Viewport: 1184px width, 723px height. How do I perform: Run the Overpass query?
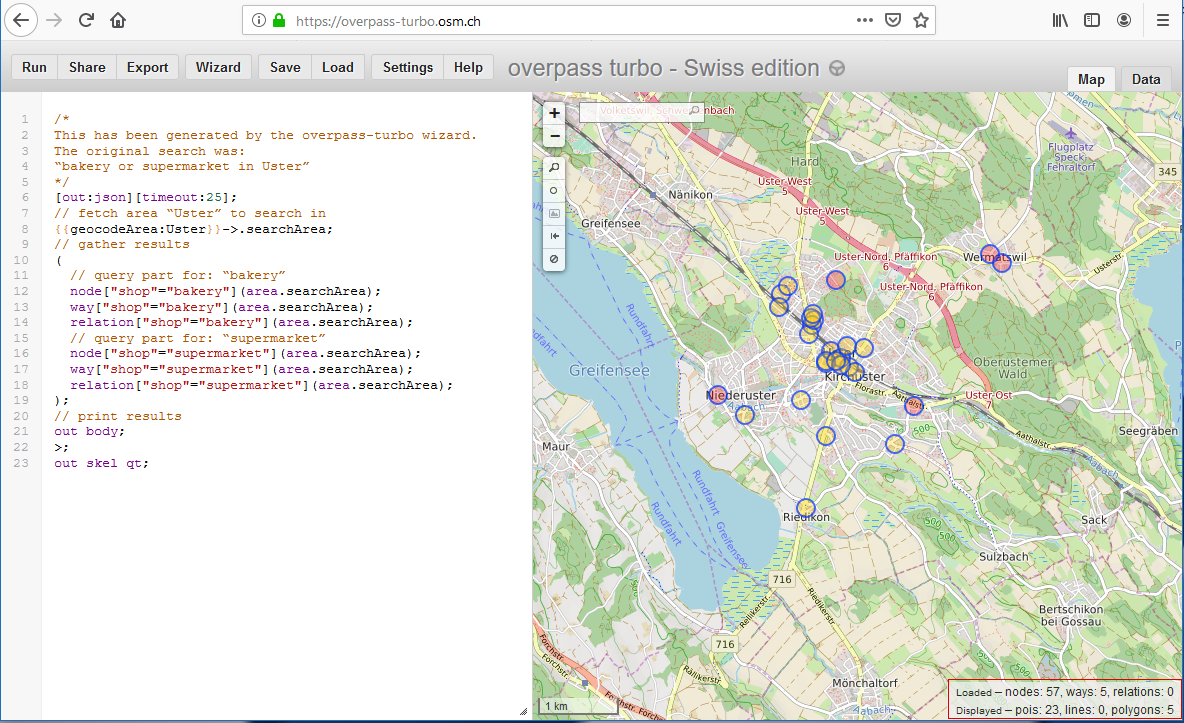[34, 67]
